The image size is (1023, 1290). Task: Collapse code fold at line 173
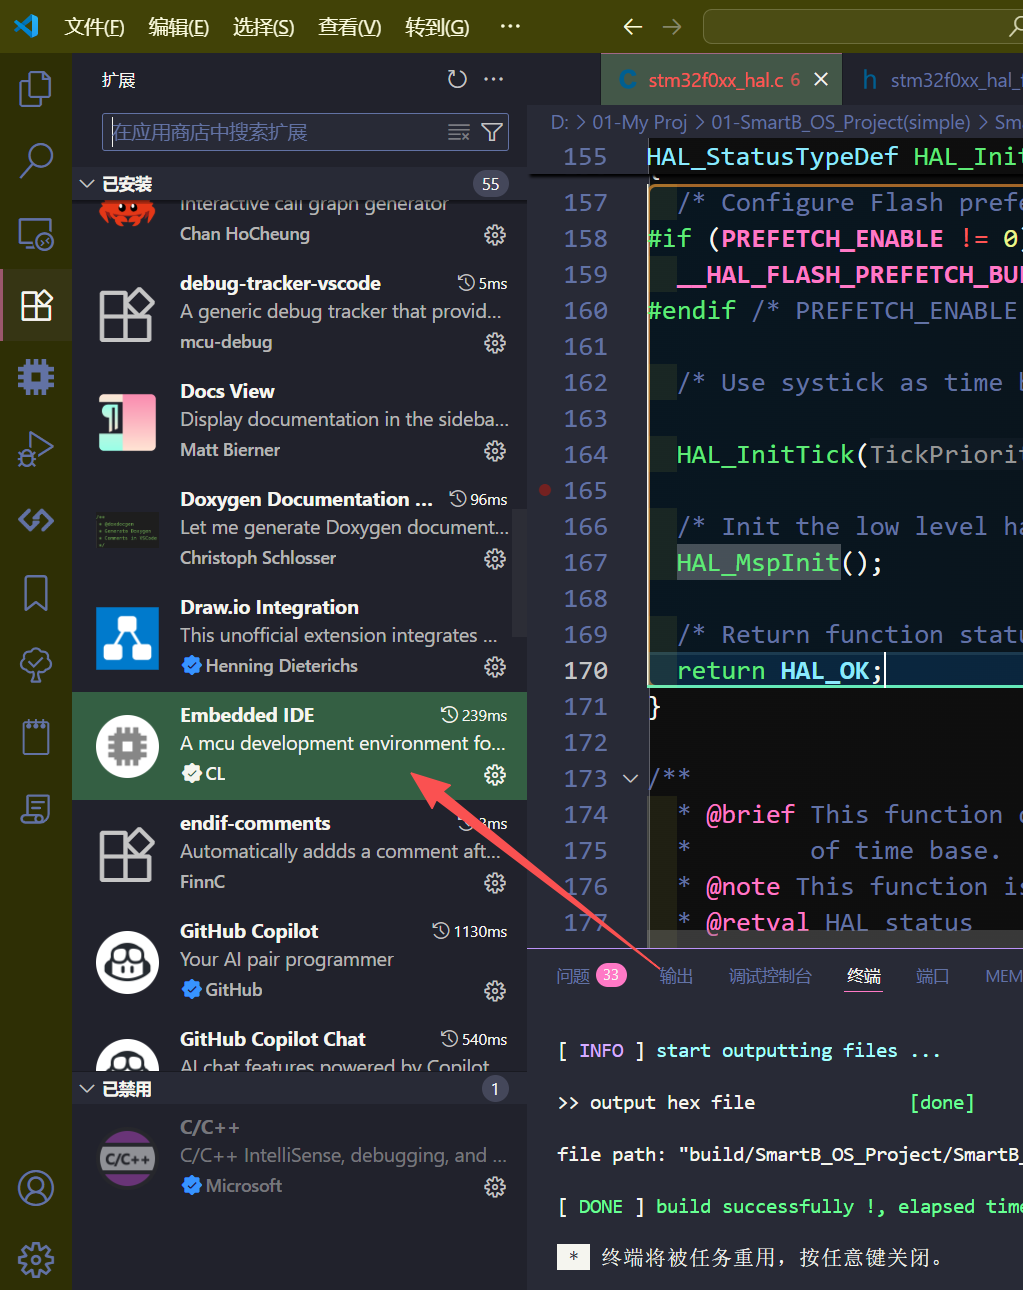click(x=630, y=778)
